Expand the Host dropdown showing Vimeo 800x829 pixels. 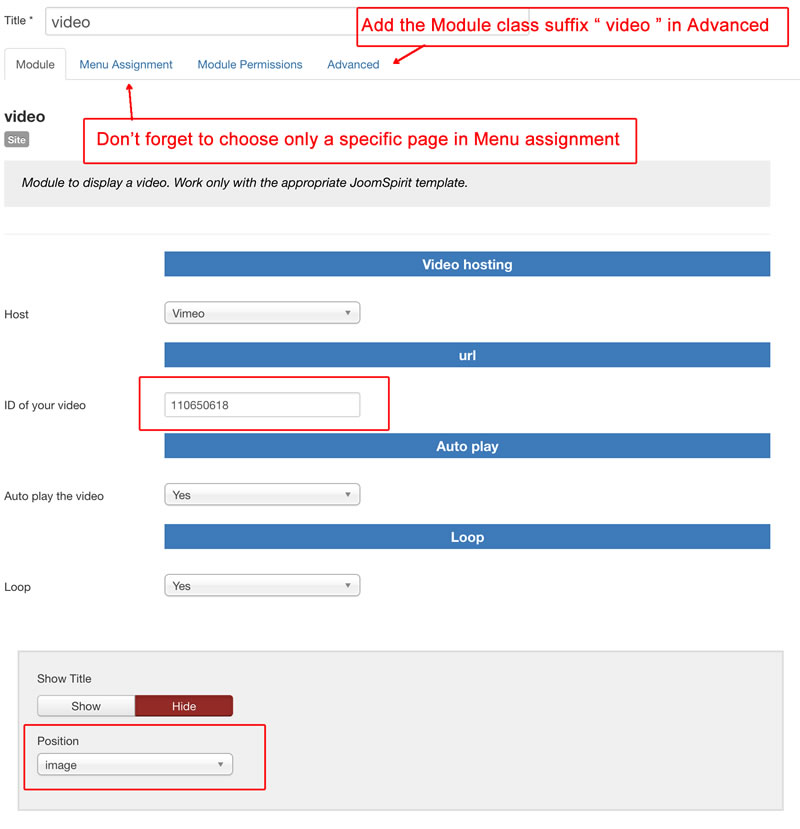(x=261, y=313)
